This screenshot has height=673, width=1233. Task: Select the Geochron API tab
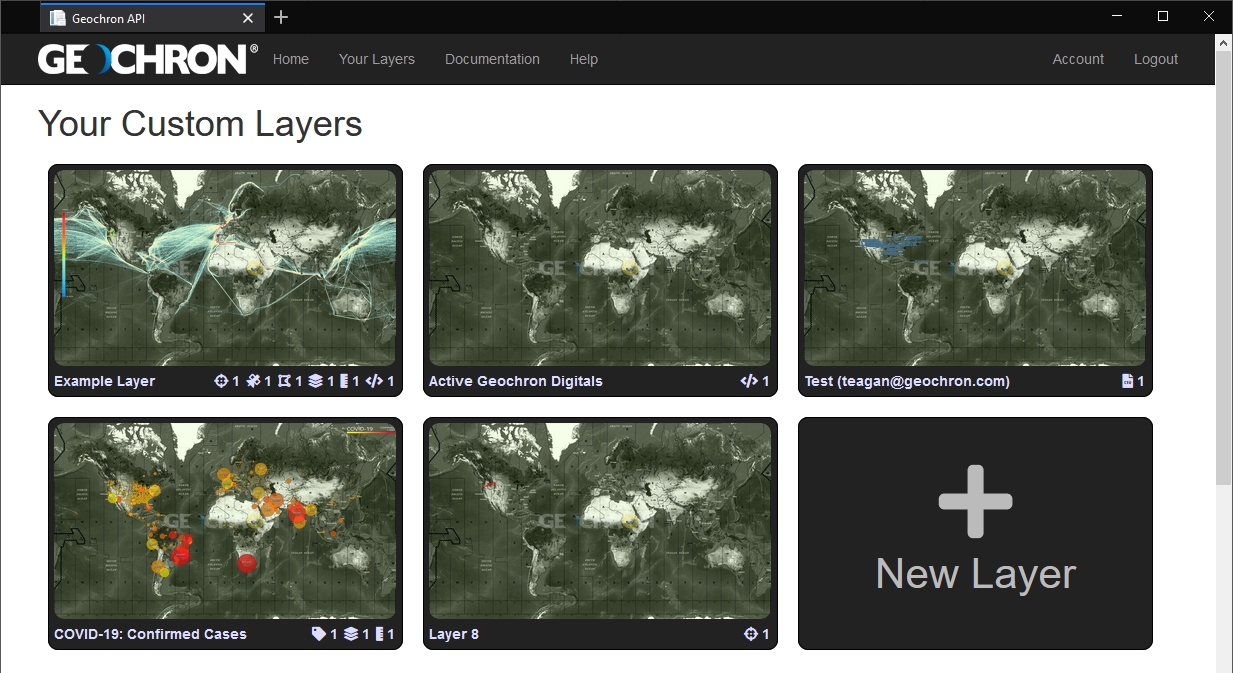[153, 18]
